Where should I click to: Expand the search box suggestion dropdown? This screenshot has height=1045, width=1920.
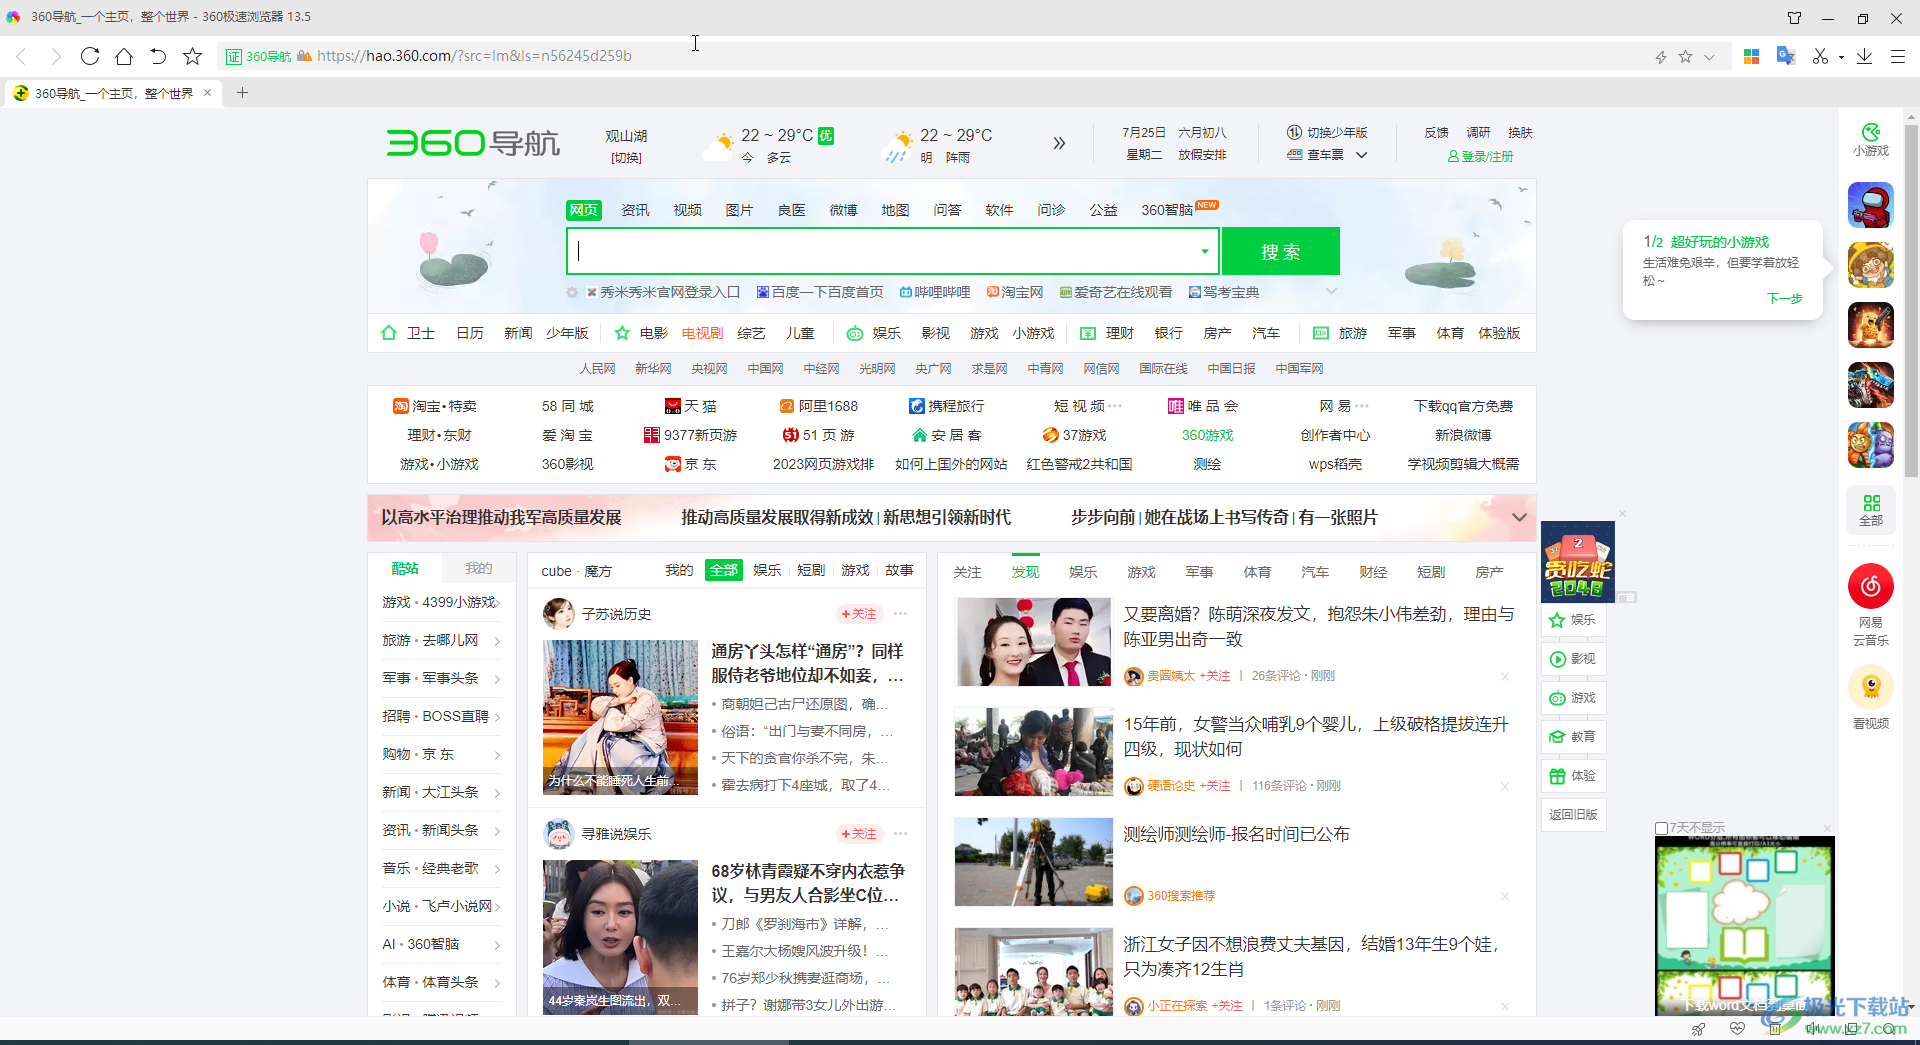(1204, 252)
